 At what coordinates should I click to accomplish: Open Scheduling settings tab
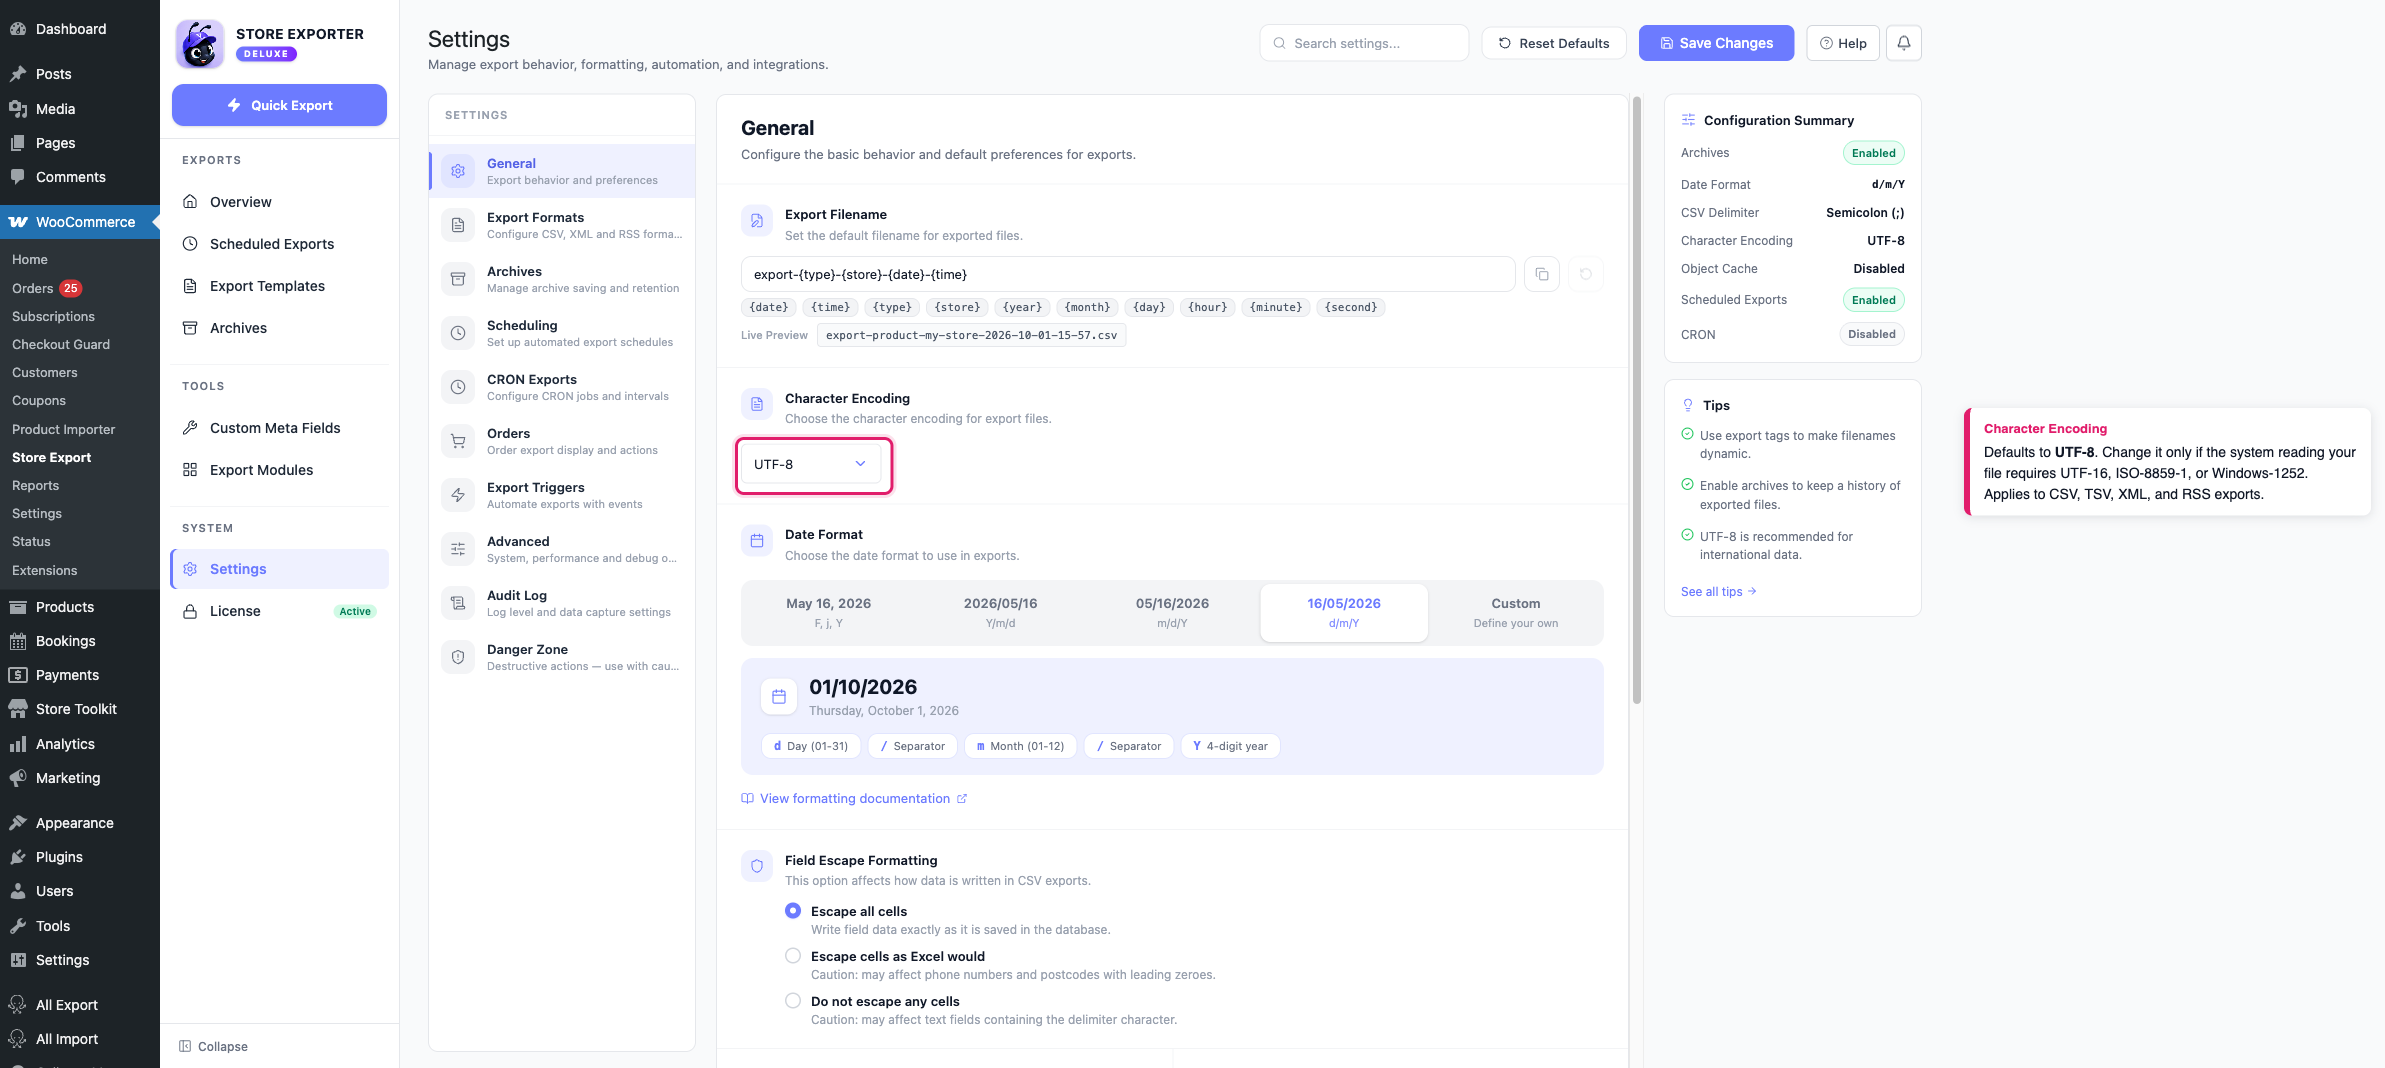562,333
